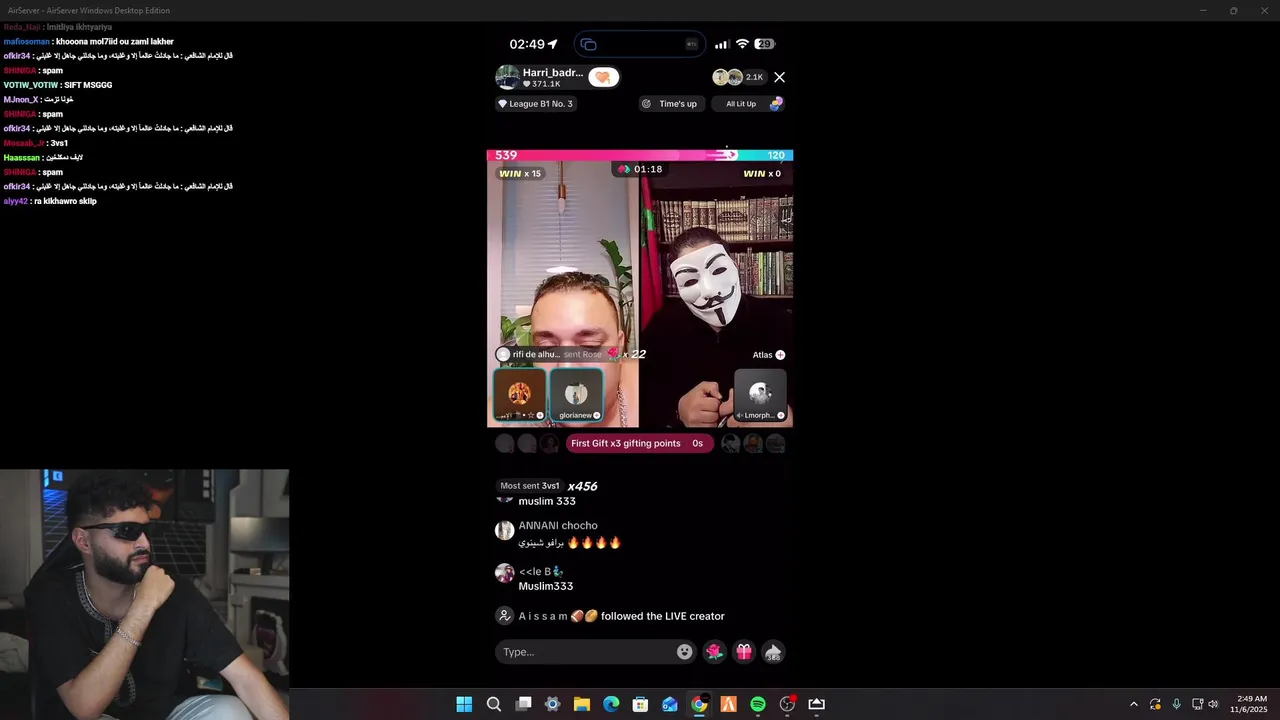Open File Explorer from taskbar
The width and height of the screenshot is (1280, 720).
(x=582, y=704)
